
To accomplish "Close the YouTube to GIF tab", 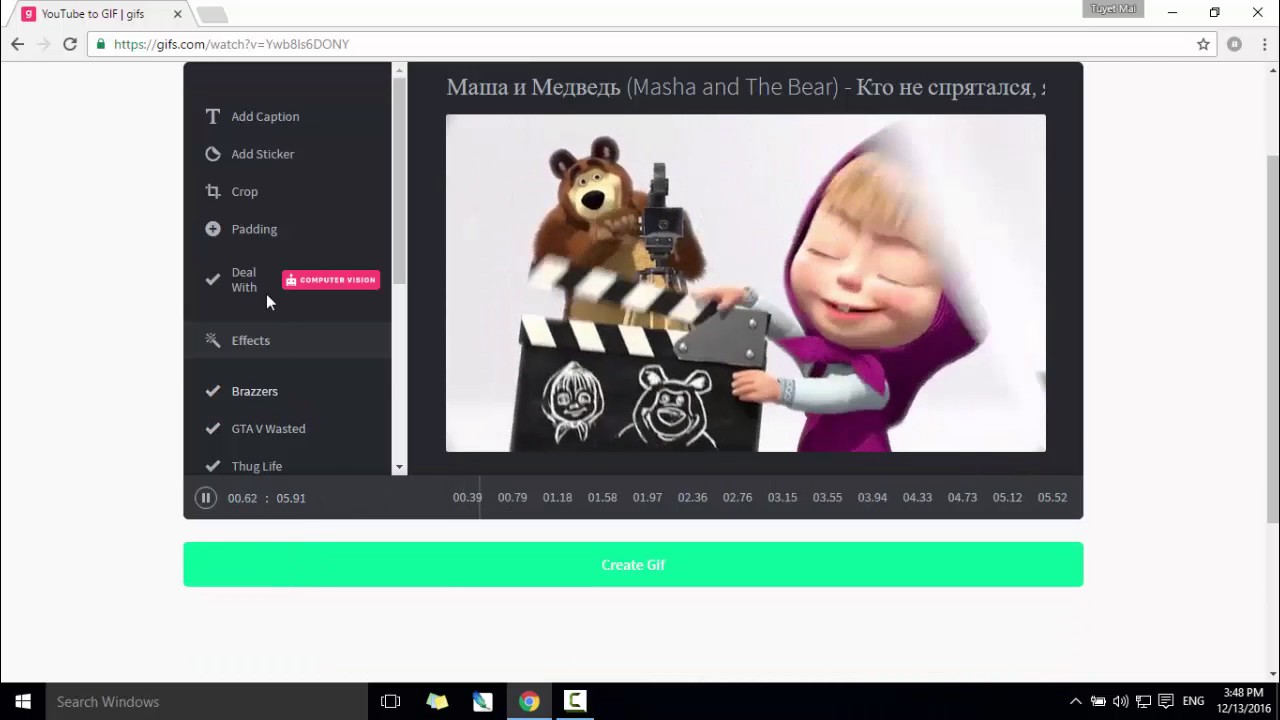I will click(x=177, y=14).
